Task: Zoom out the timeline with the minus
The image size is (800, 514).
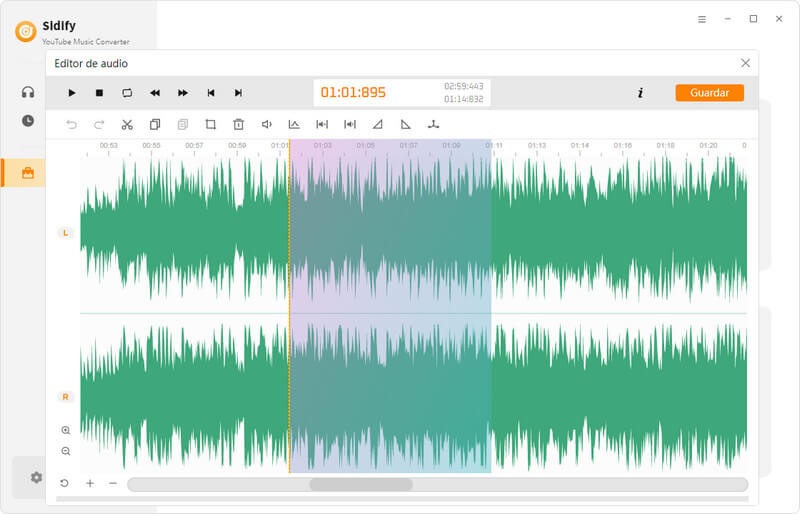Action: tap(113, 483)
